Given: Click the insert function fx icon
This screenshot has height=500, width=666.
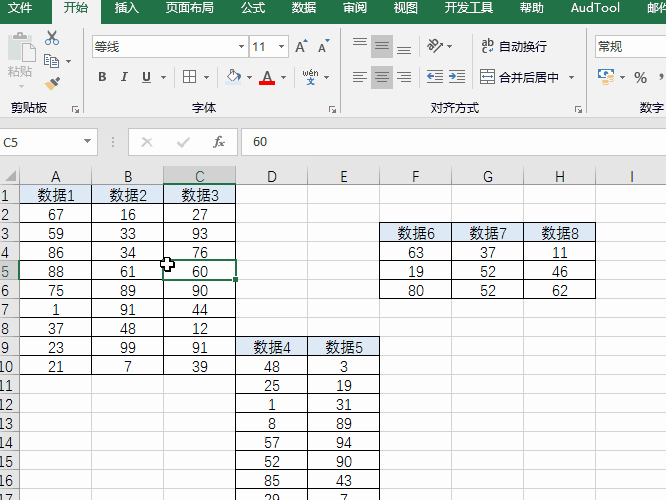Looking at the screenshot, I should click(x=219, y=142).
